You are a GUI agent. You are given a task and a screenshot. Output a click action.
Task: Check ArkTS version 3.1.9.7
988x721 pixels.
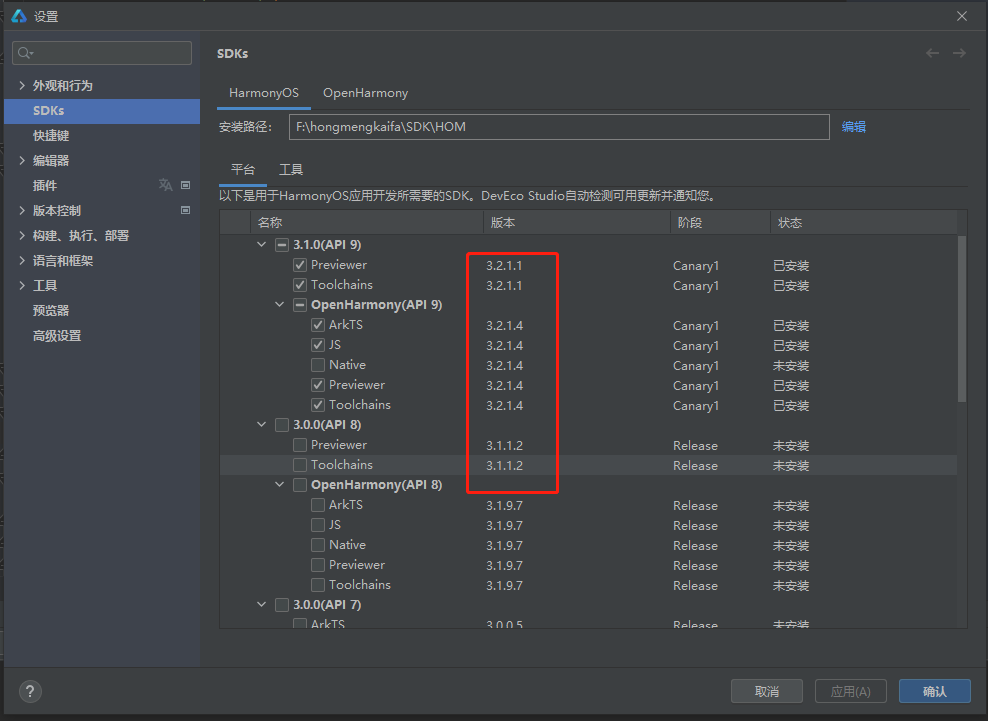318,505
